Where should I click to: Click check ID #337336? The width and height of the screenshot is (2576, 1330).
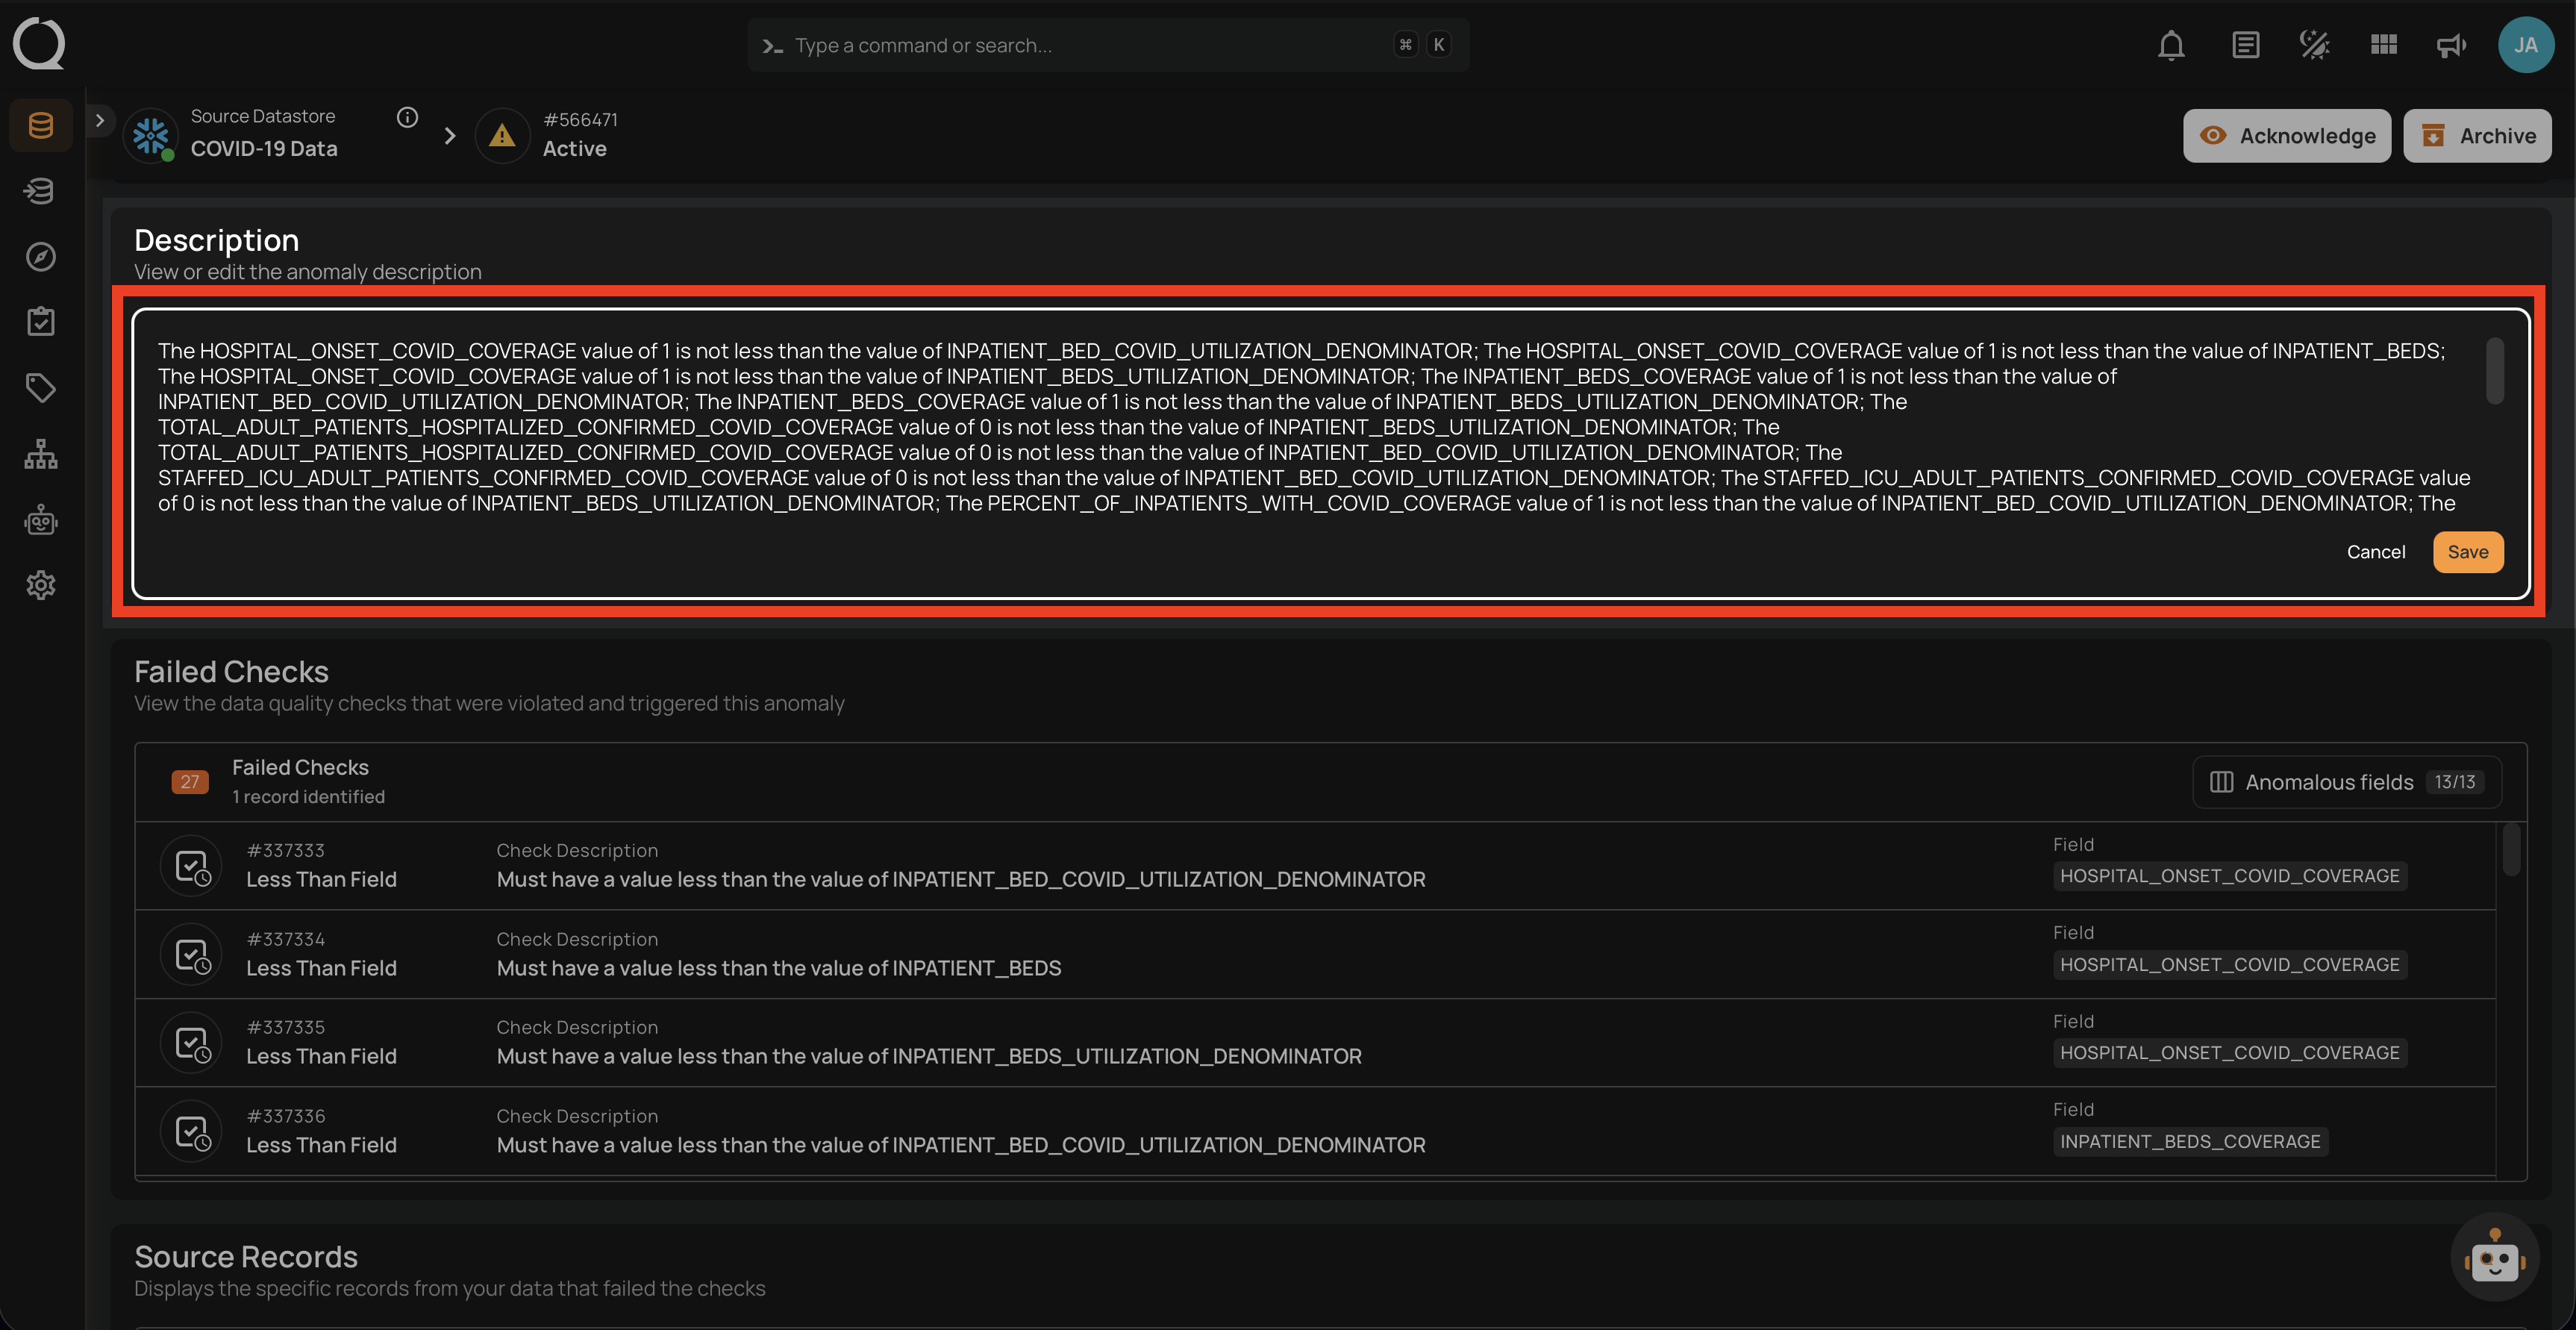[x=286, y=1117]
